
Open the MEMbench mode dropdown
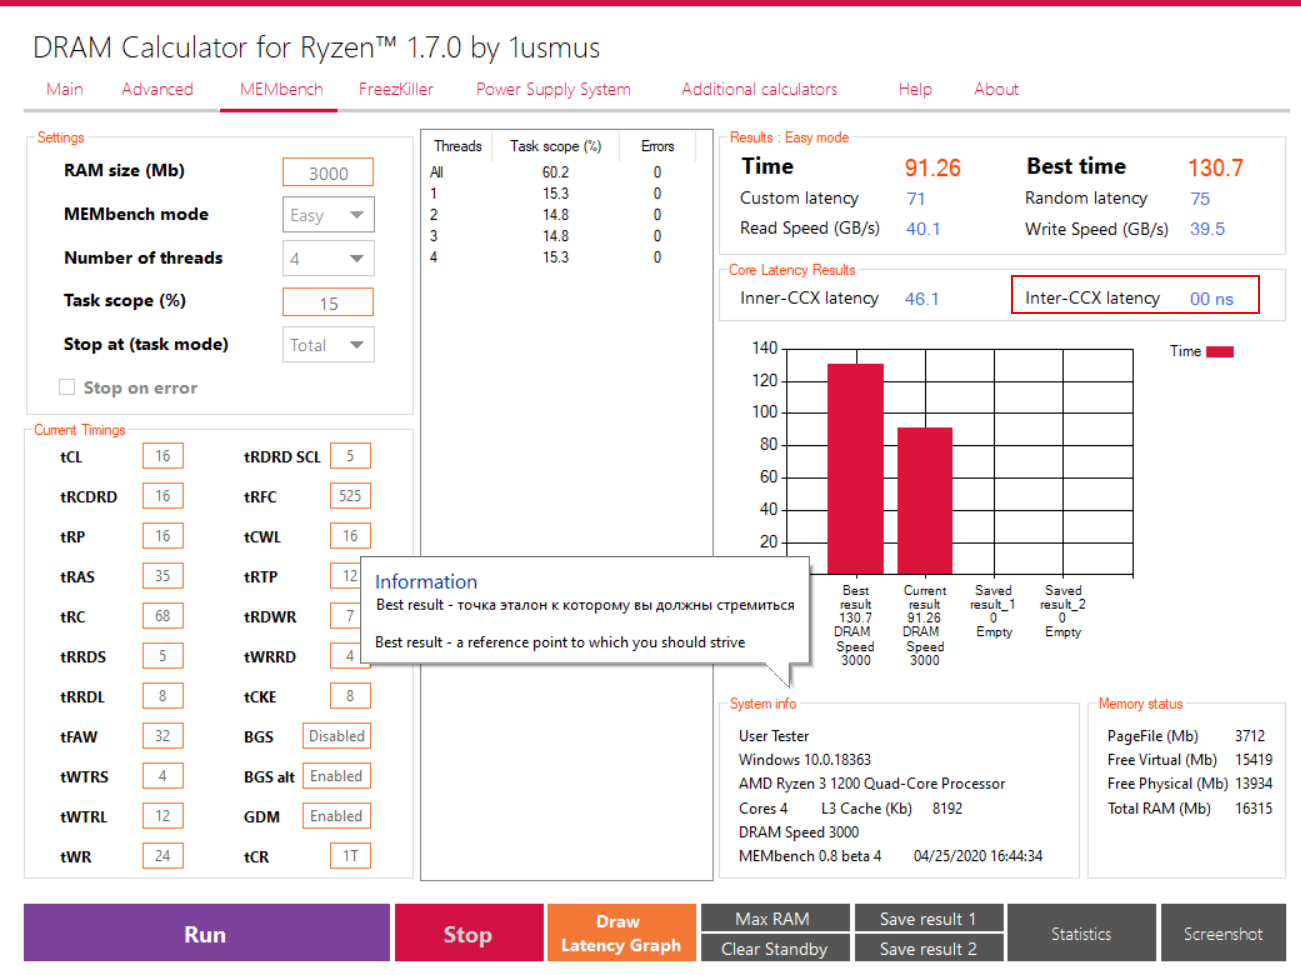point(328,215)
